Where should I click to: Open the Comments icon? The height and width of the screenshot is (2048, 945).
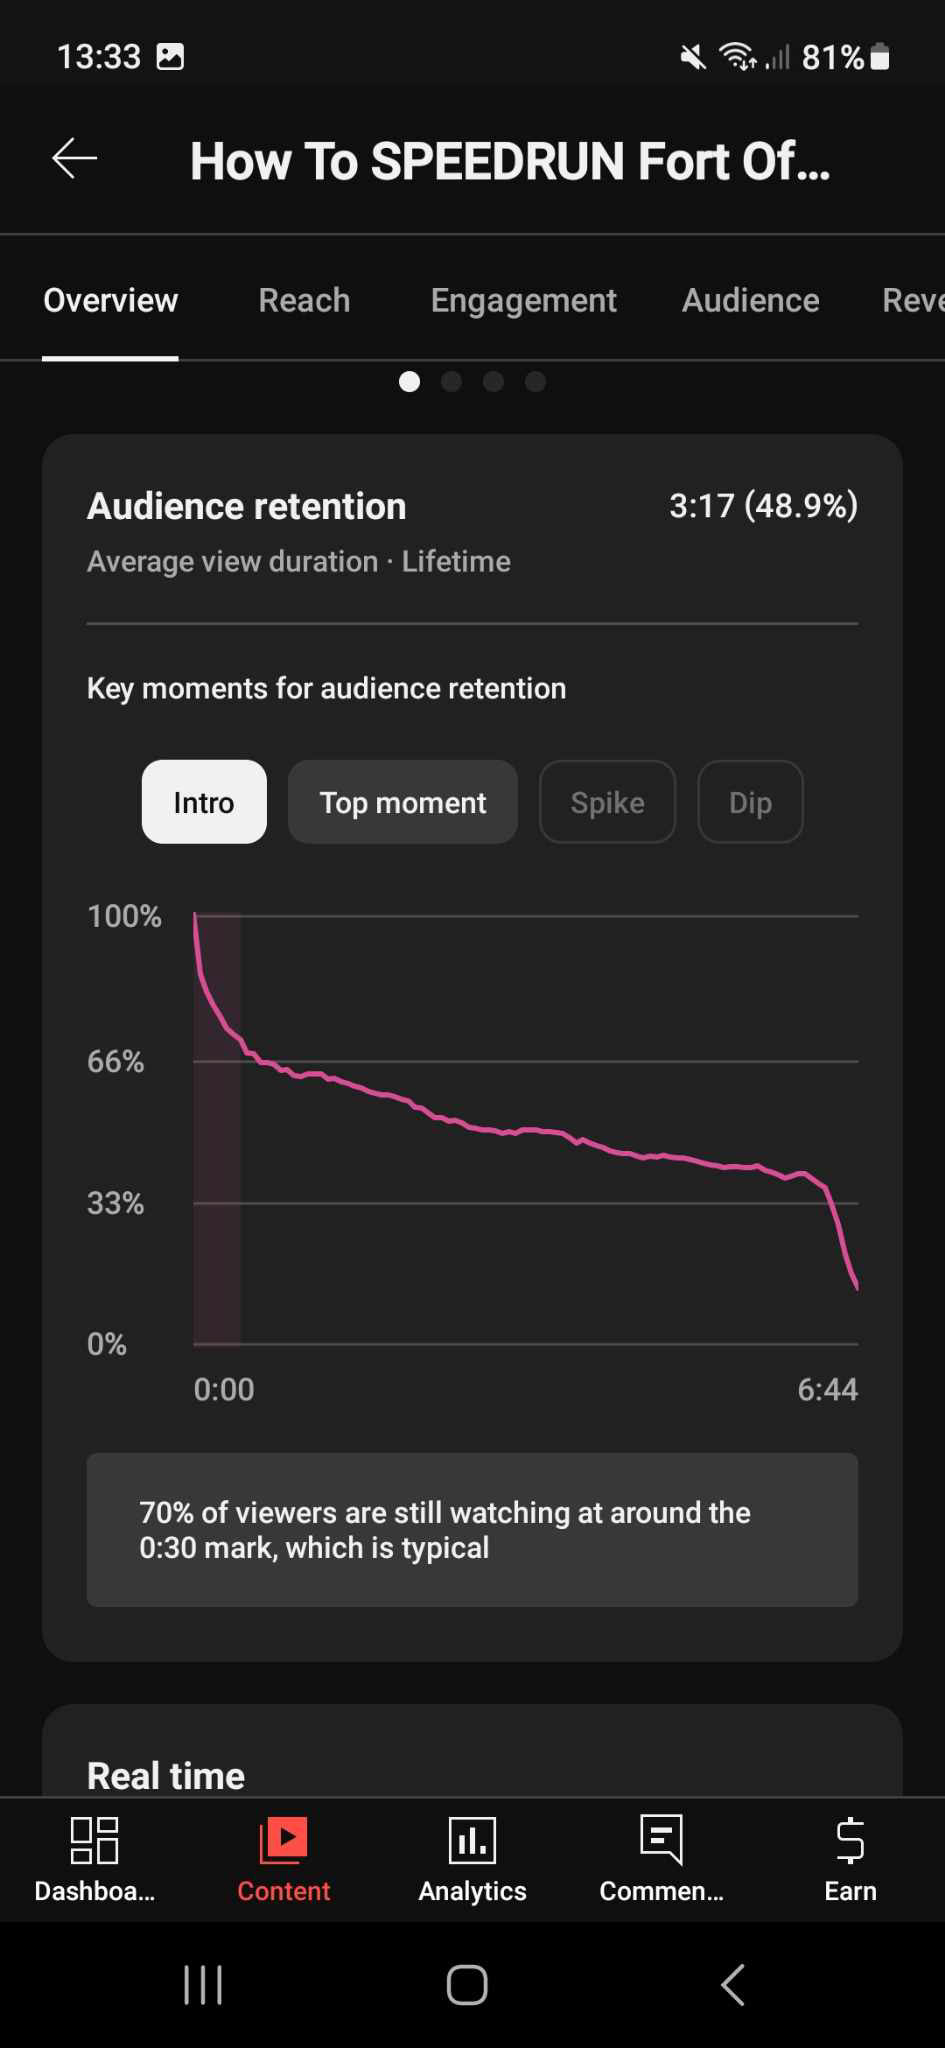point(661,1840)
